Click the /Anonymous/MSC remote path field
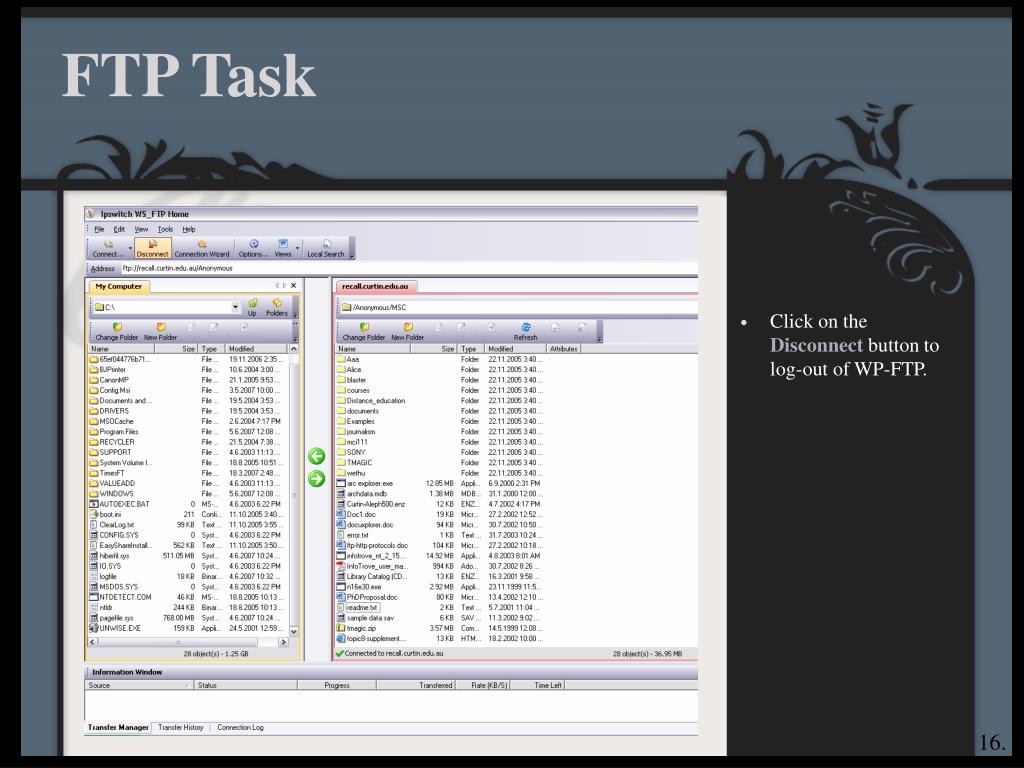Viewport: 1024px width, 768px height. point(519,307)
